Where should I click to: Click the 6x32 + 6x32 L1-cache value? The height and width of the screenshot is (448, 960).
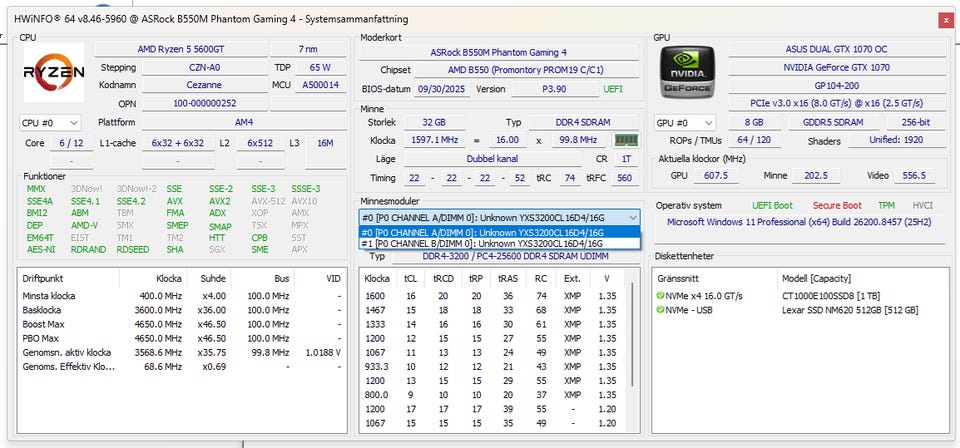click(x=178, y=143)
